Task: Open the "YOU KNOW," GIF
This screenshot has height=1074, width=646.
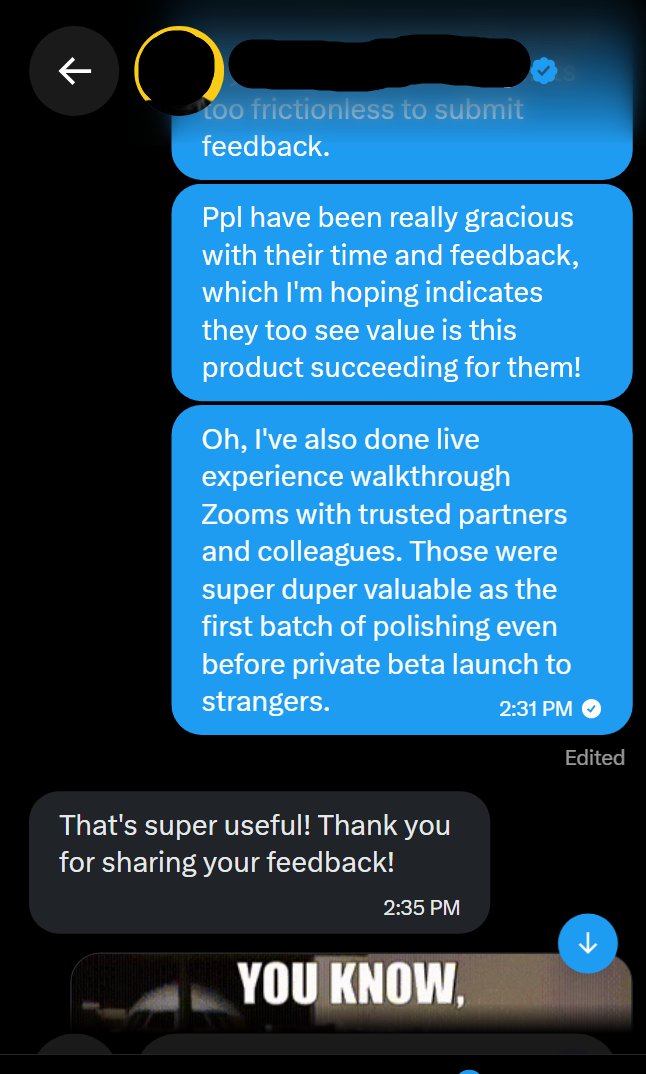Action: tap(351, 992)
